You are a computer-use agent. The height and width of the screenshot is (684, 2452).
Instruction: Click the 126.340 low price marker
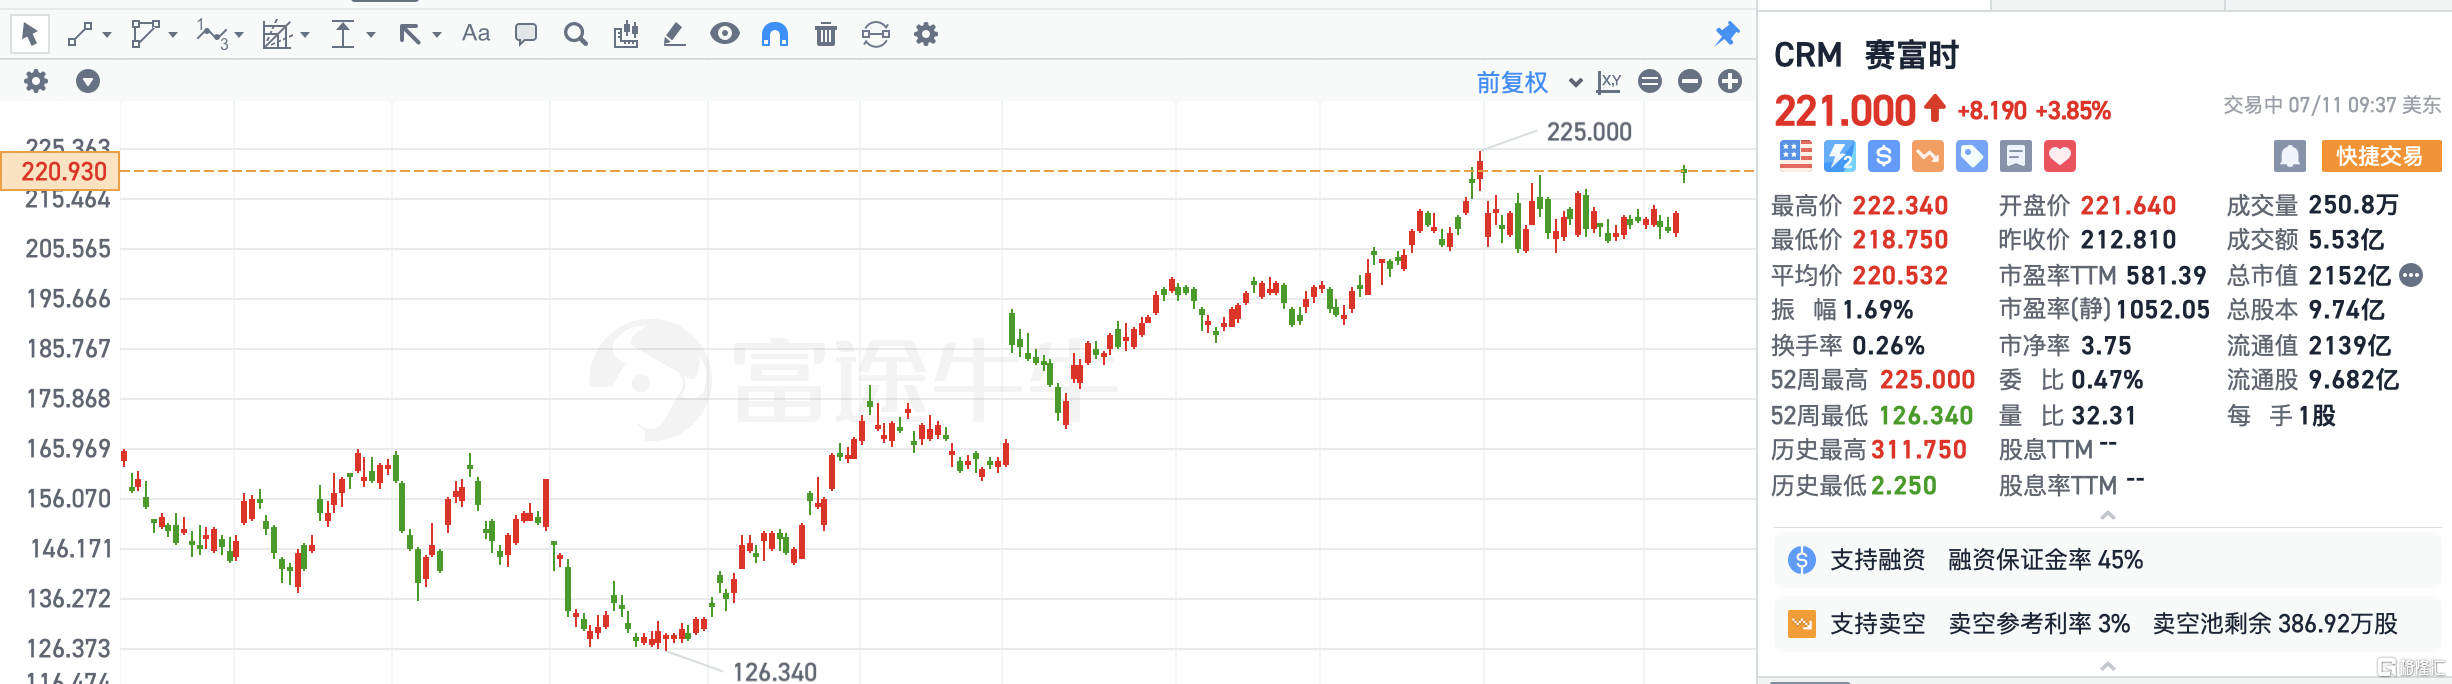pyautogui.click(x=775, y=672)
